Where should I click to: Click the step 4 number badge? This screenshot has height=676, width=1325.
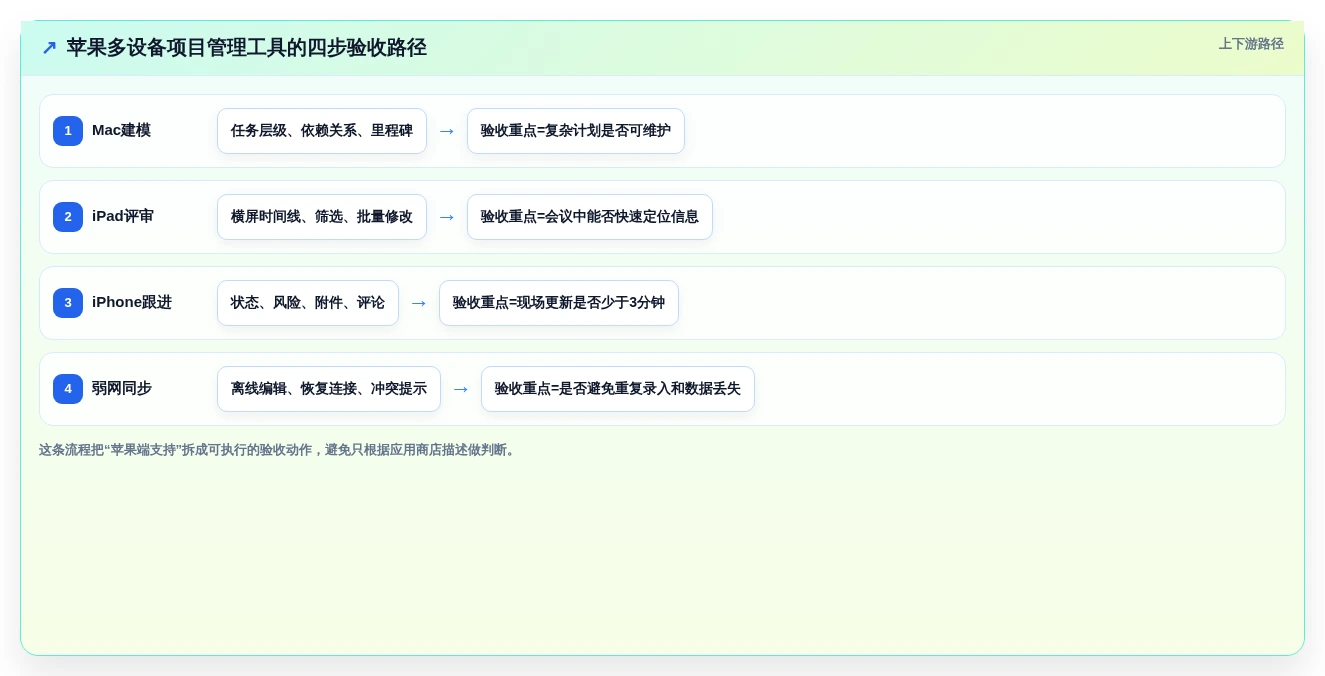tap(68, 389)
